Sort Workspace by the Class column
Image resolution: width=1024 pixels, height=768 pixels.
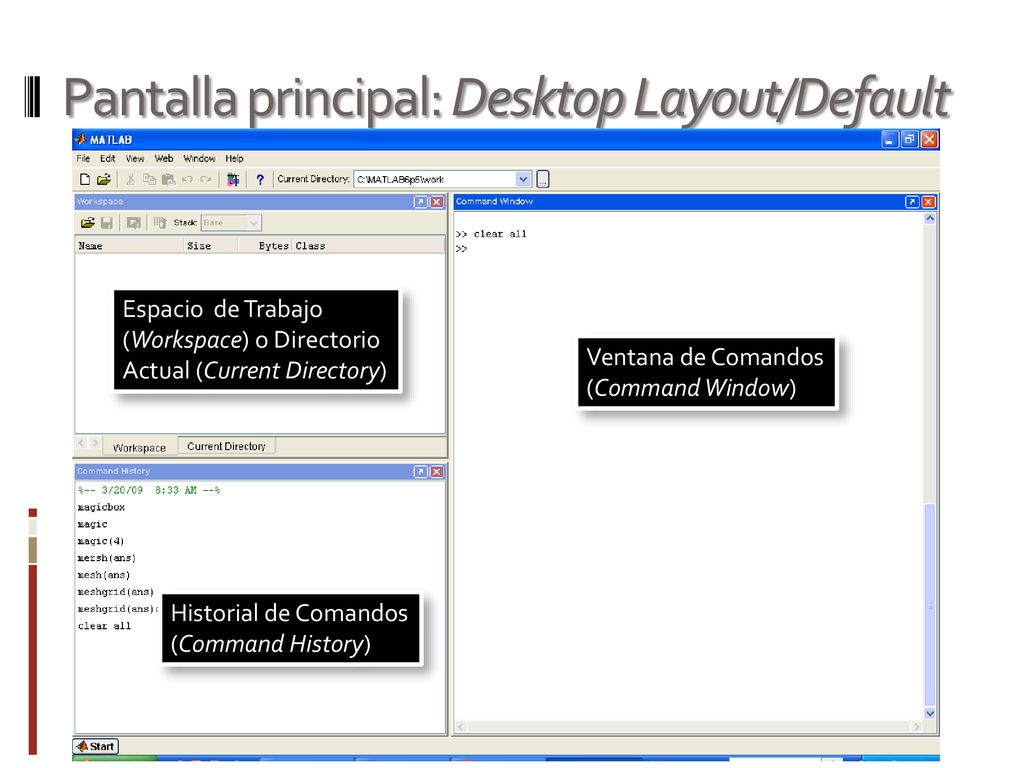pyautogui.click(x=369, y=246)
